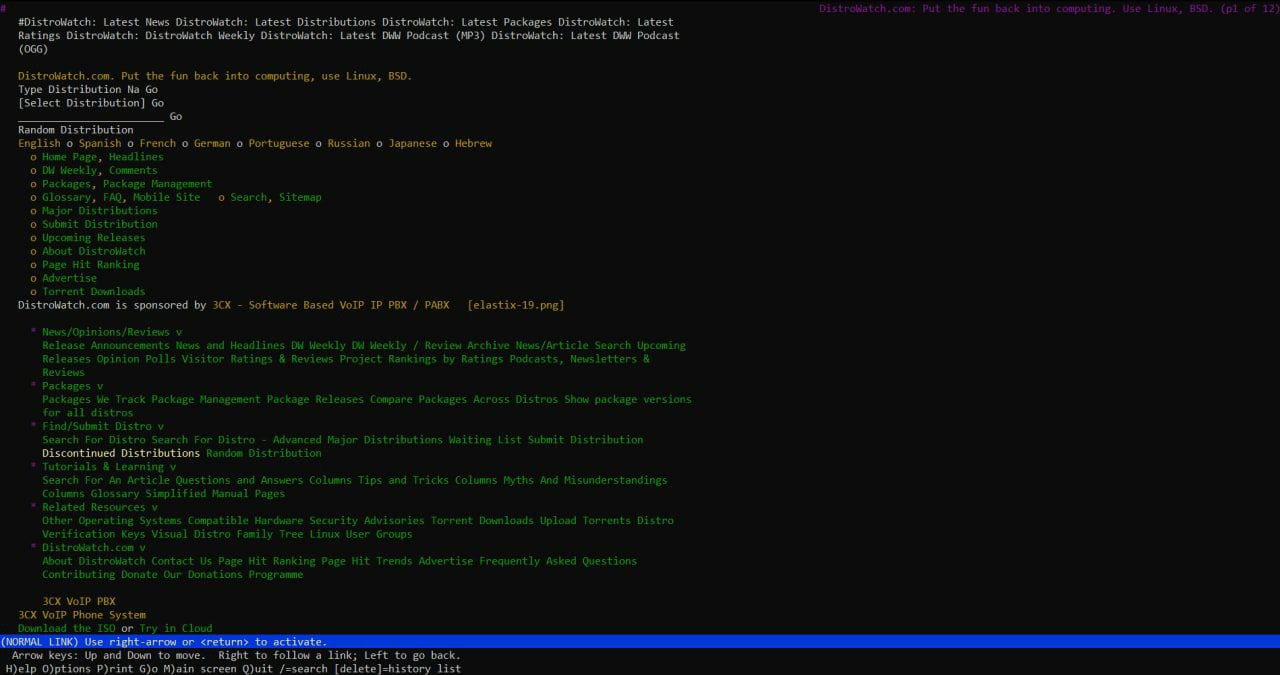
Task: Select the highlighted Discontinued Distributions link
Action: pyautogui.click(x=121, y=453)
